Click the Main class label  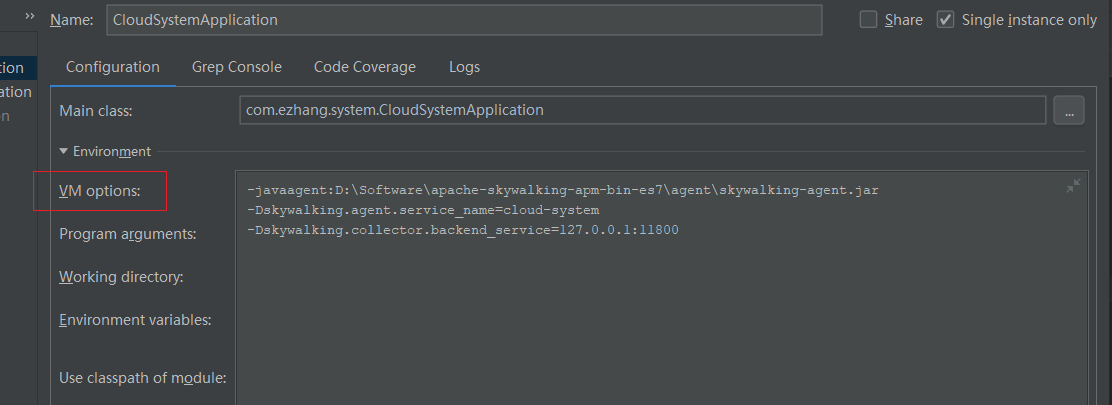coord(96,111)
